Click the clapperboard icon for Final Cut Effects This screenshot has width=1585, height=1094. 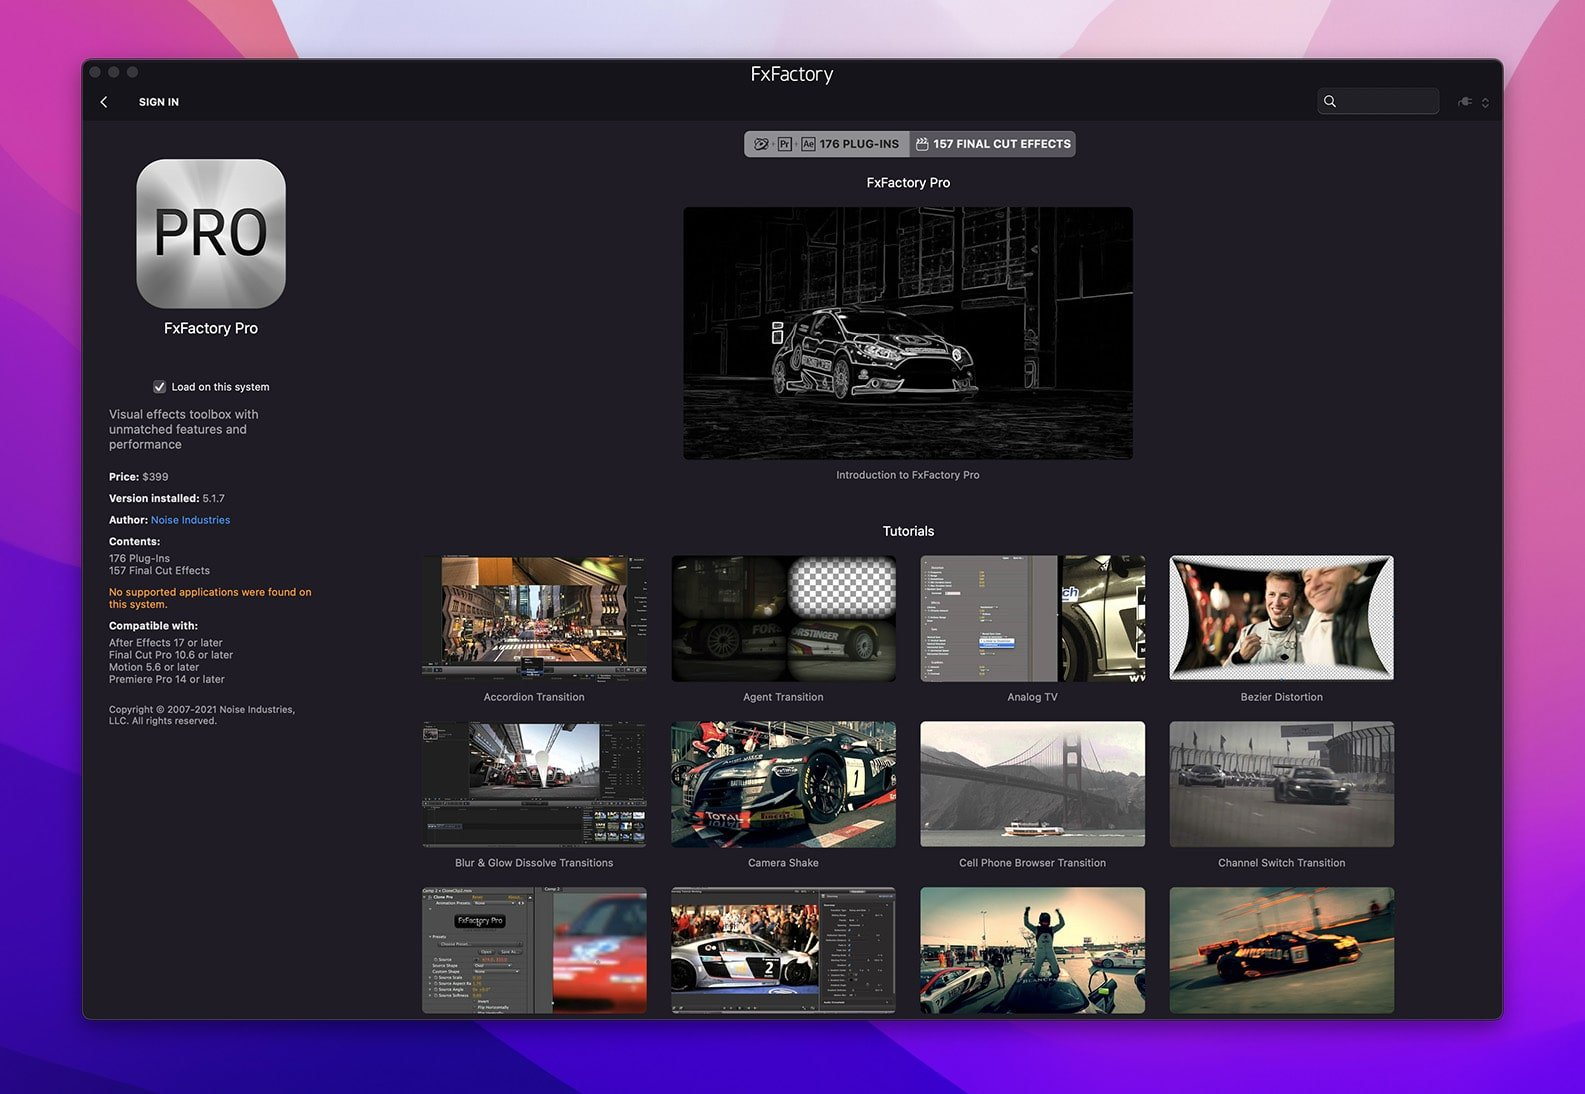click(922, 144)
